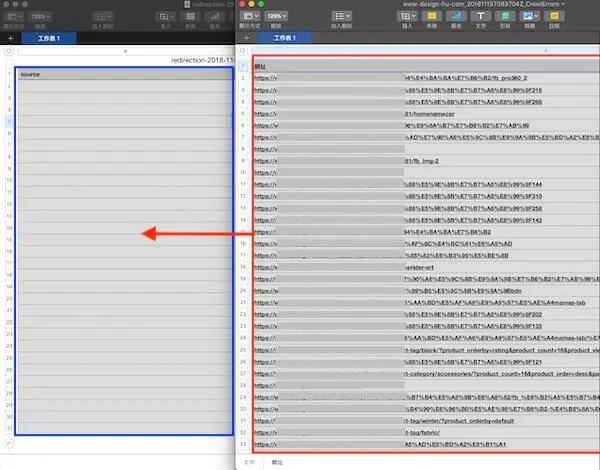
Task: Add a new sheet in the right window
Action: tap(246, 38)
